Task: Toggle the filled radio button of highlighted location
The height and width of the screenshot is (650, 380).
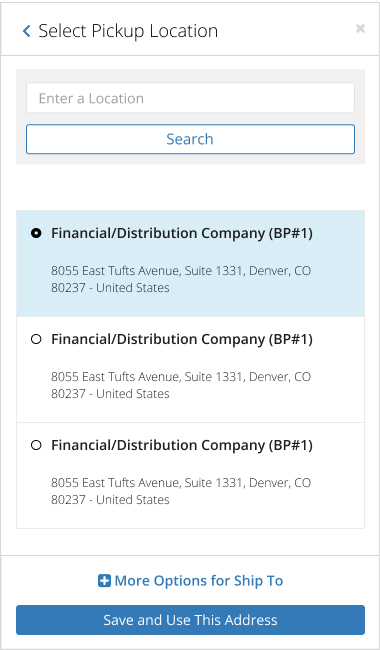Action: pyautogui.click(x=36, y=233)
